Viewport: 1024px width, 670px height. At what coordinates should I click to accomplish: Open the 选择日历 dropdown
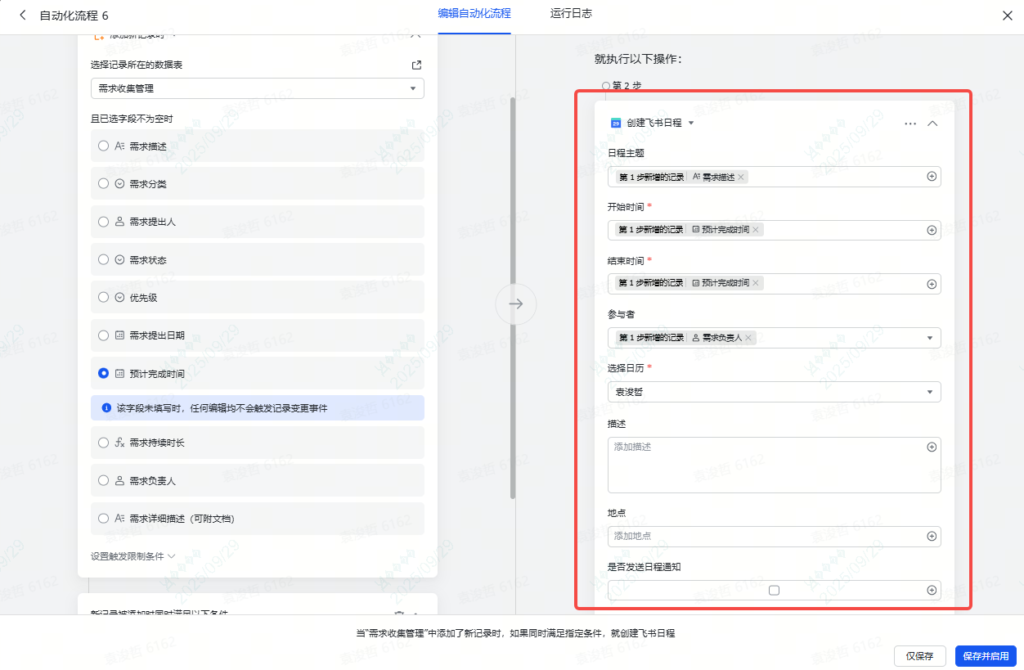[x=773, y=392]
